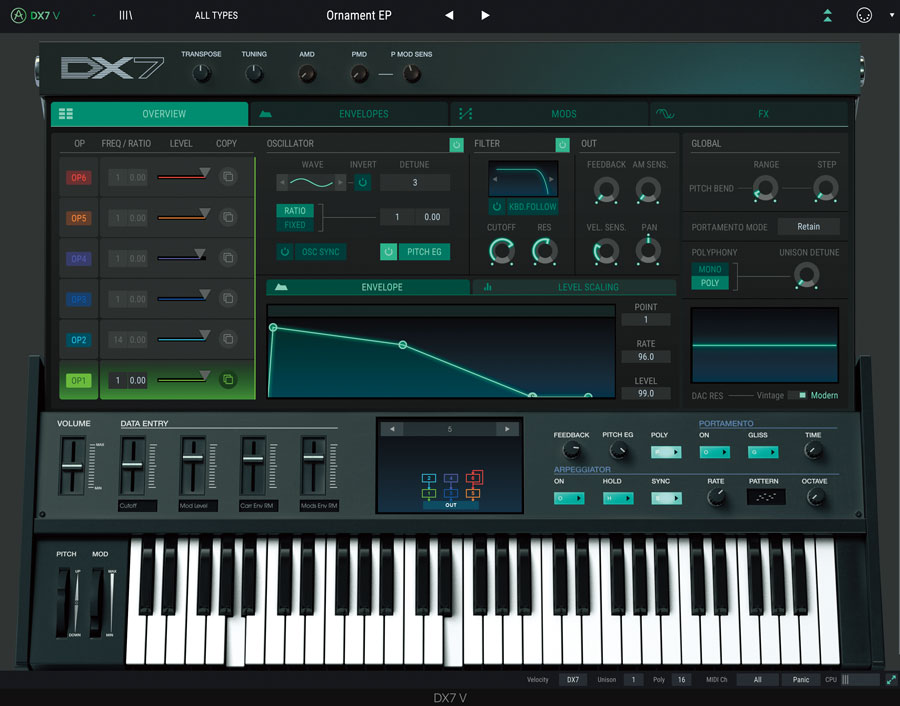Toggle the Arpeggiator HOLD switch

618,498
